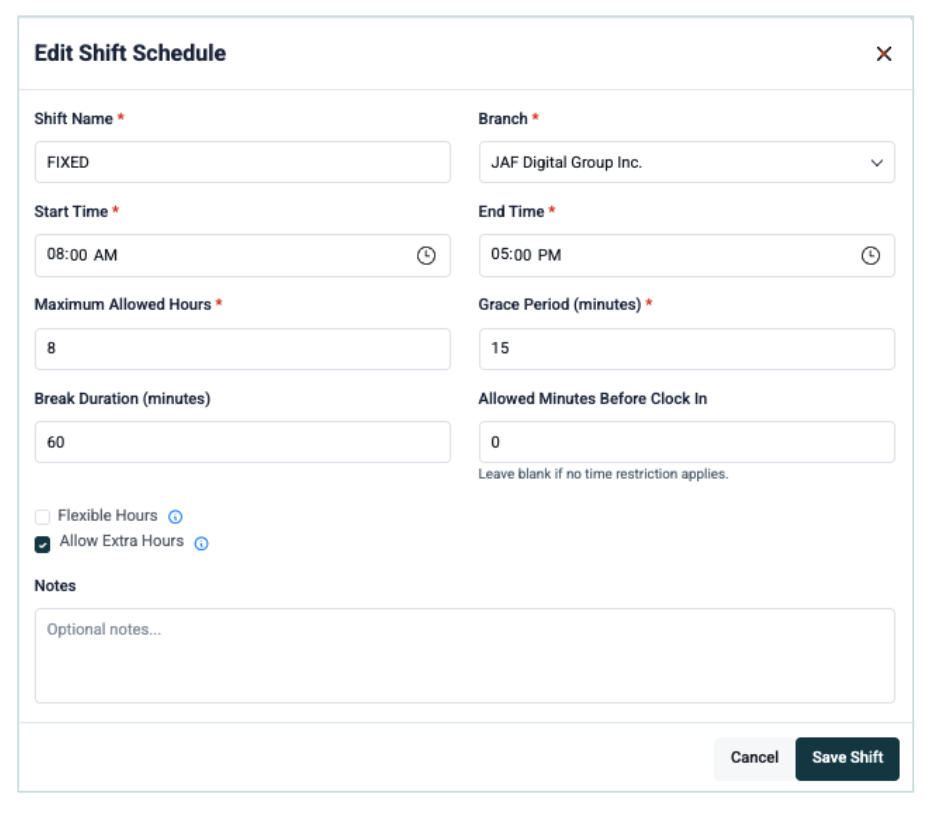Click the Allowed Minutes Before Clock In field
This screenshot has height=820, width=936.
pyautogui.click(x=686, y=442)
